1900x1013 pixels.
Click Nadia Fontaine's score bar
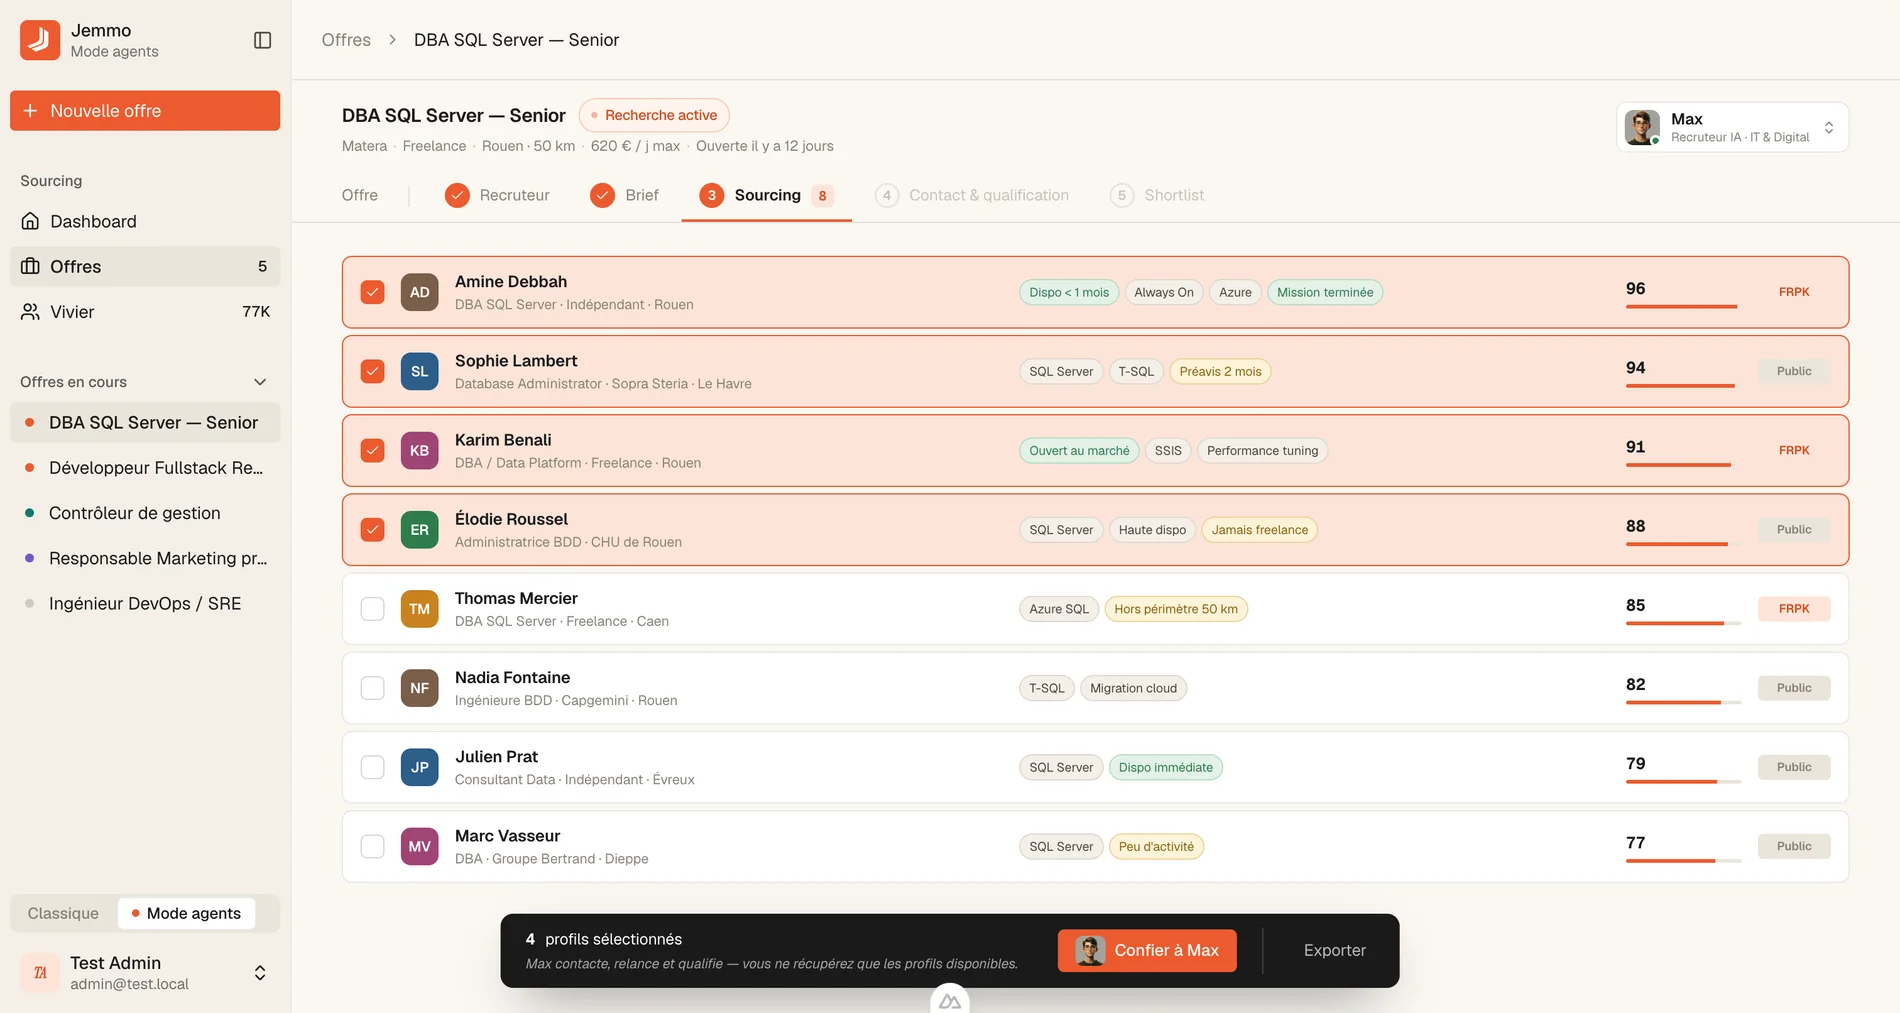[x=1683, y=702]
